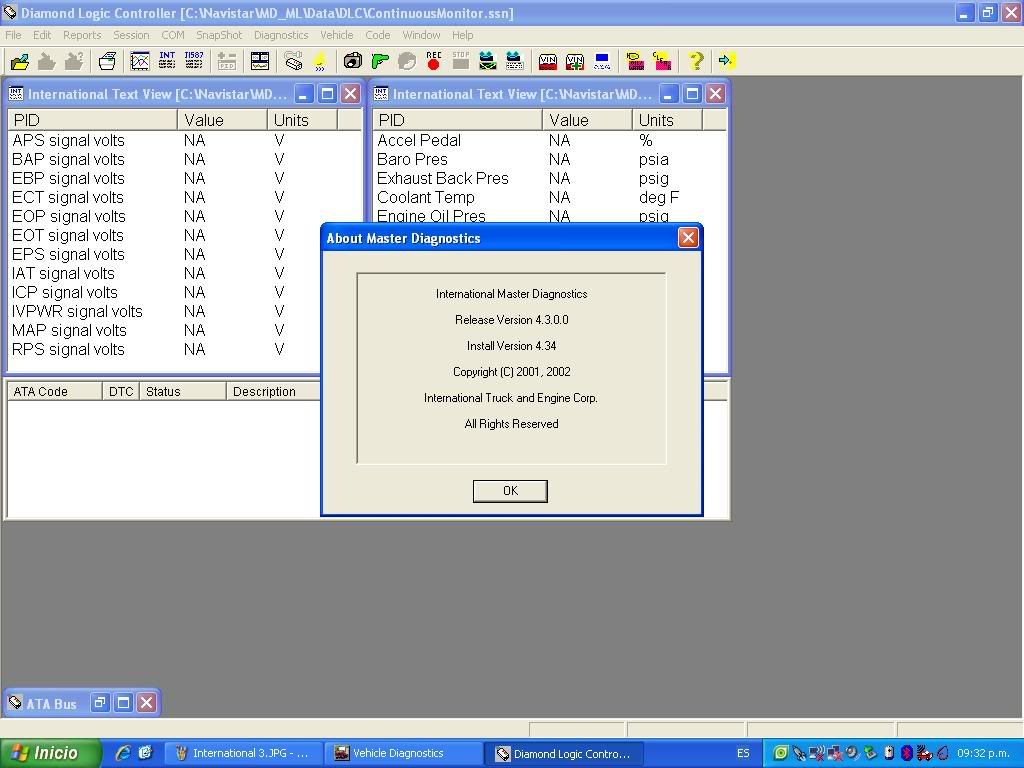The image size is (1024, 768).
Task: Open the COM menu
Action: [x=173, y=35]
